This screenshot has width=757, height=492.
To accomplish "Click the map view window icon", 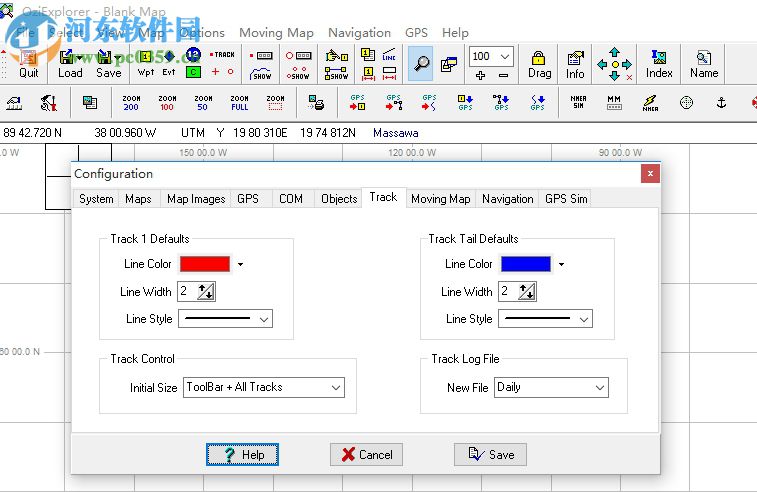I will point(449,64).
